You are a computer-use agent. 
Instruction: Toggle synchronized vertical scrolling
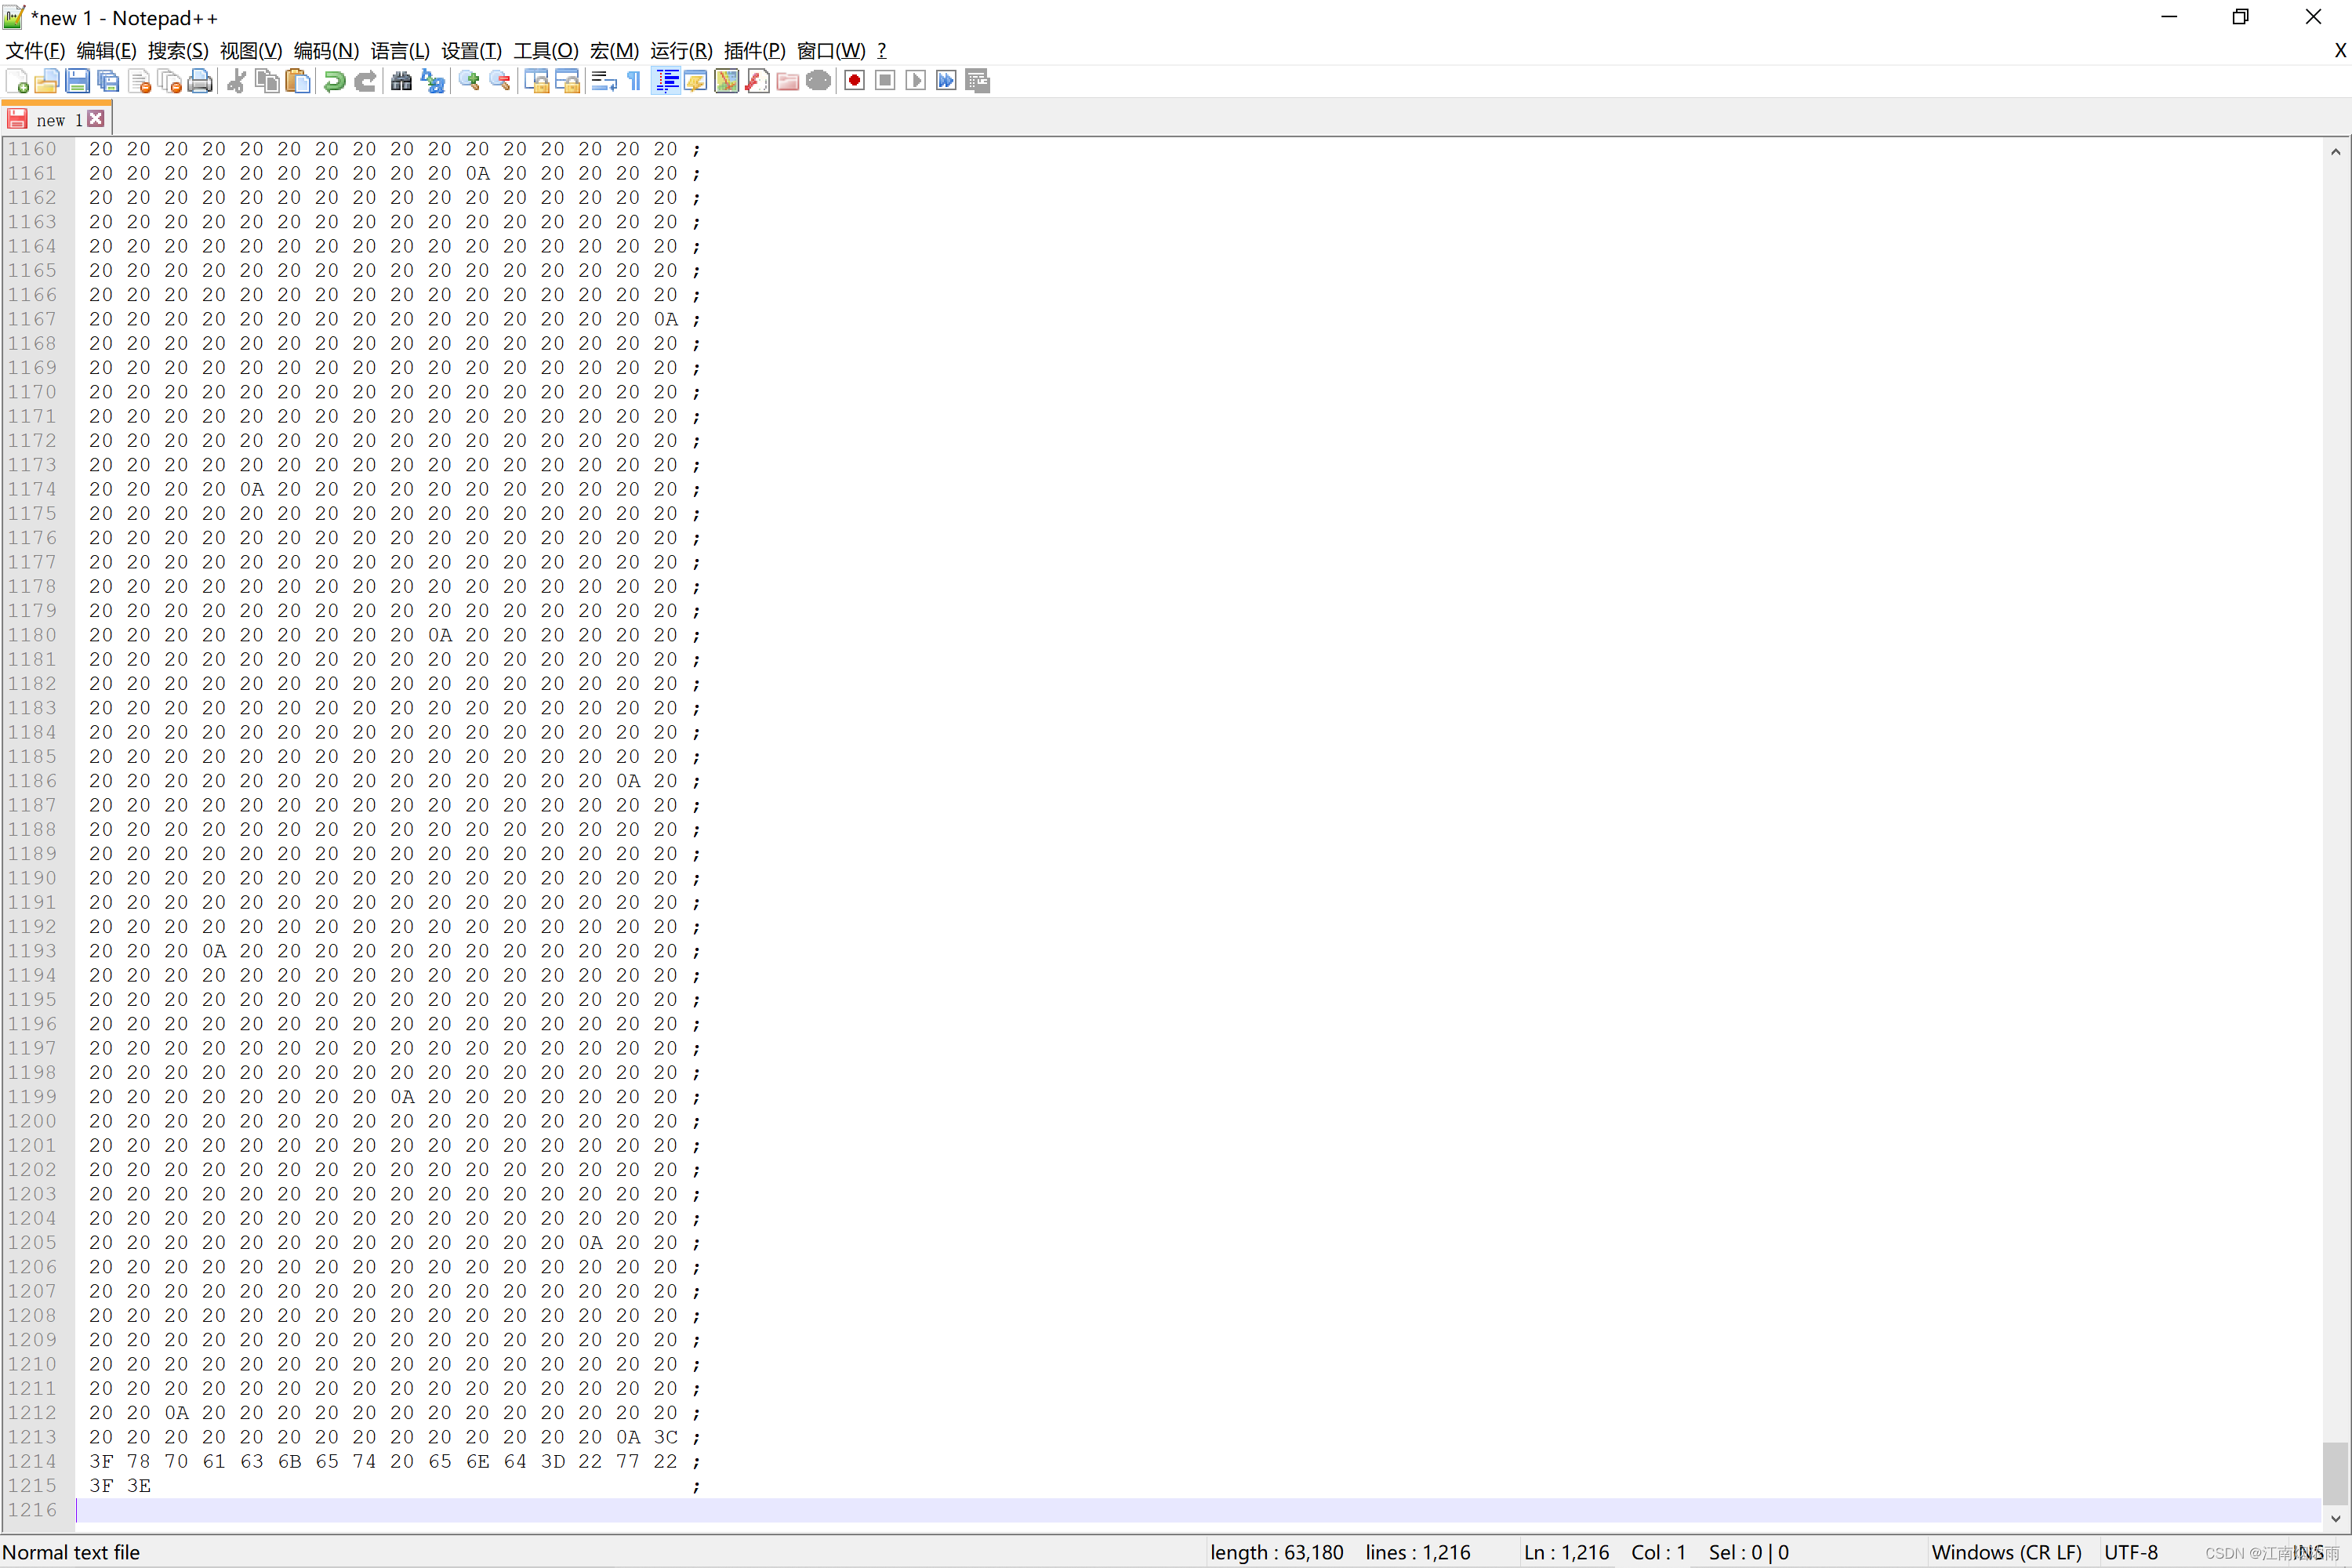(x=537, y=81)
